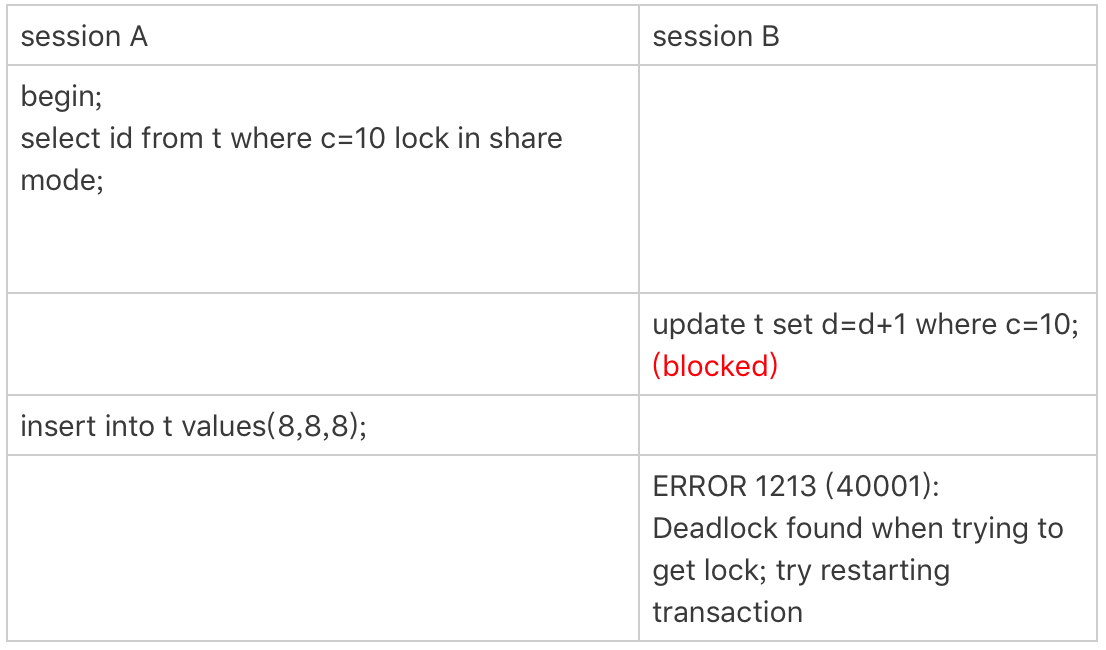Viewport: 1106px width, 650px height.
Task: Click the ERROR 1213 (40001) text
Action: point(796,486)
